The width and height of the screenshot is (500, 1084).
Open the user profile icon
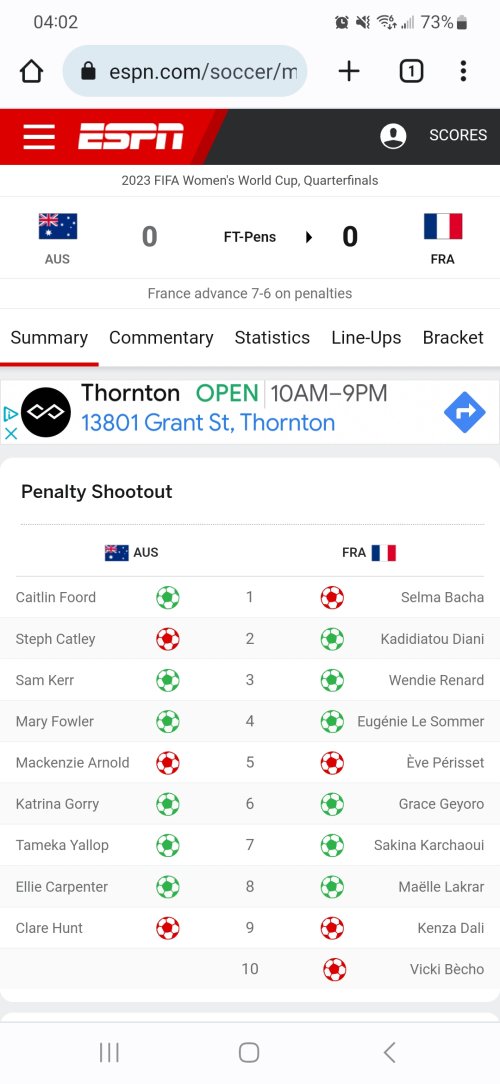tap(393, 136)
